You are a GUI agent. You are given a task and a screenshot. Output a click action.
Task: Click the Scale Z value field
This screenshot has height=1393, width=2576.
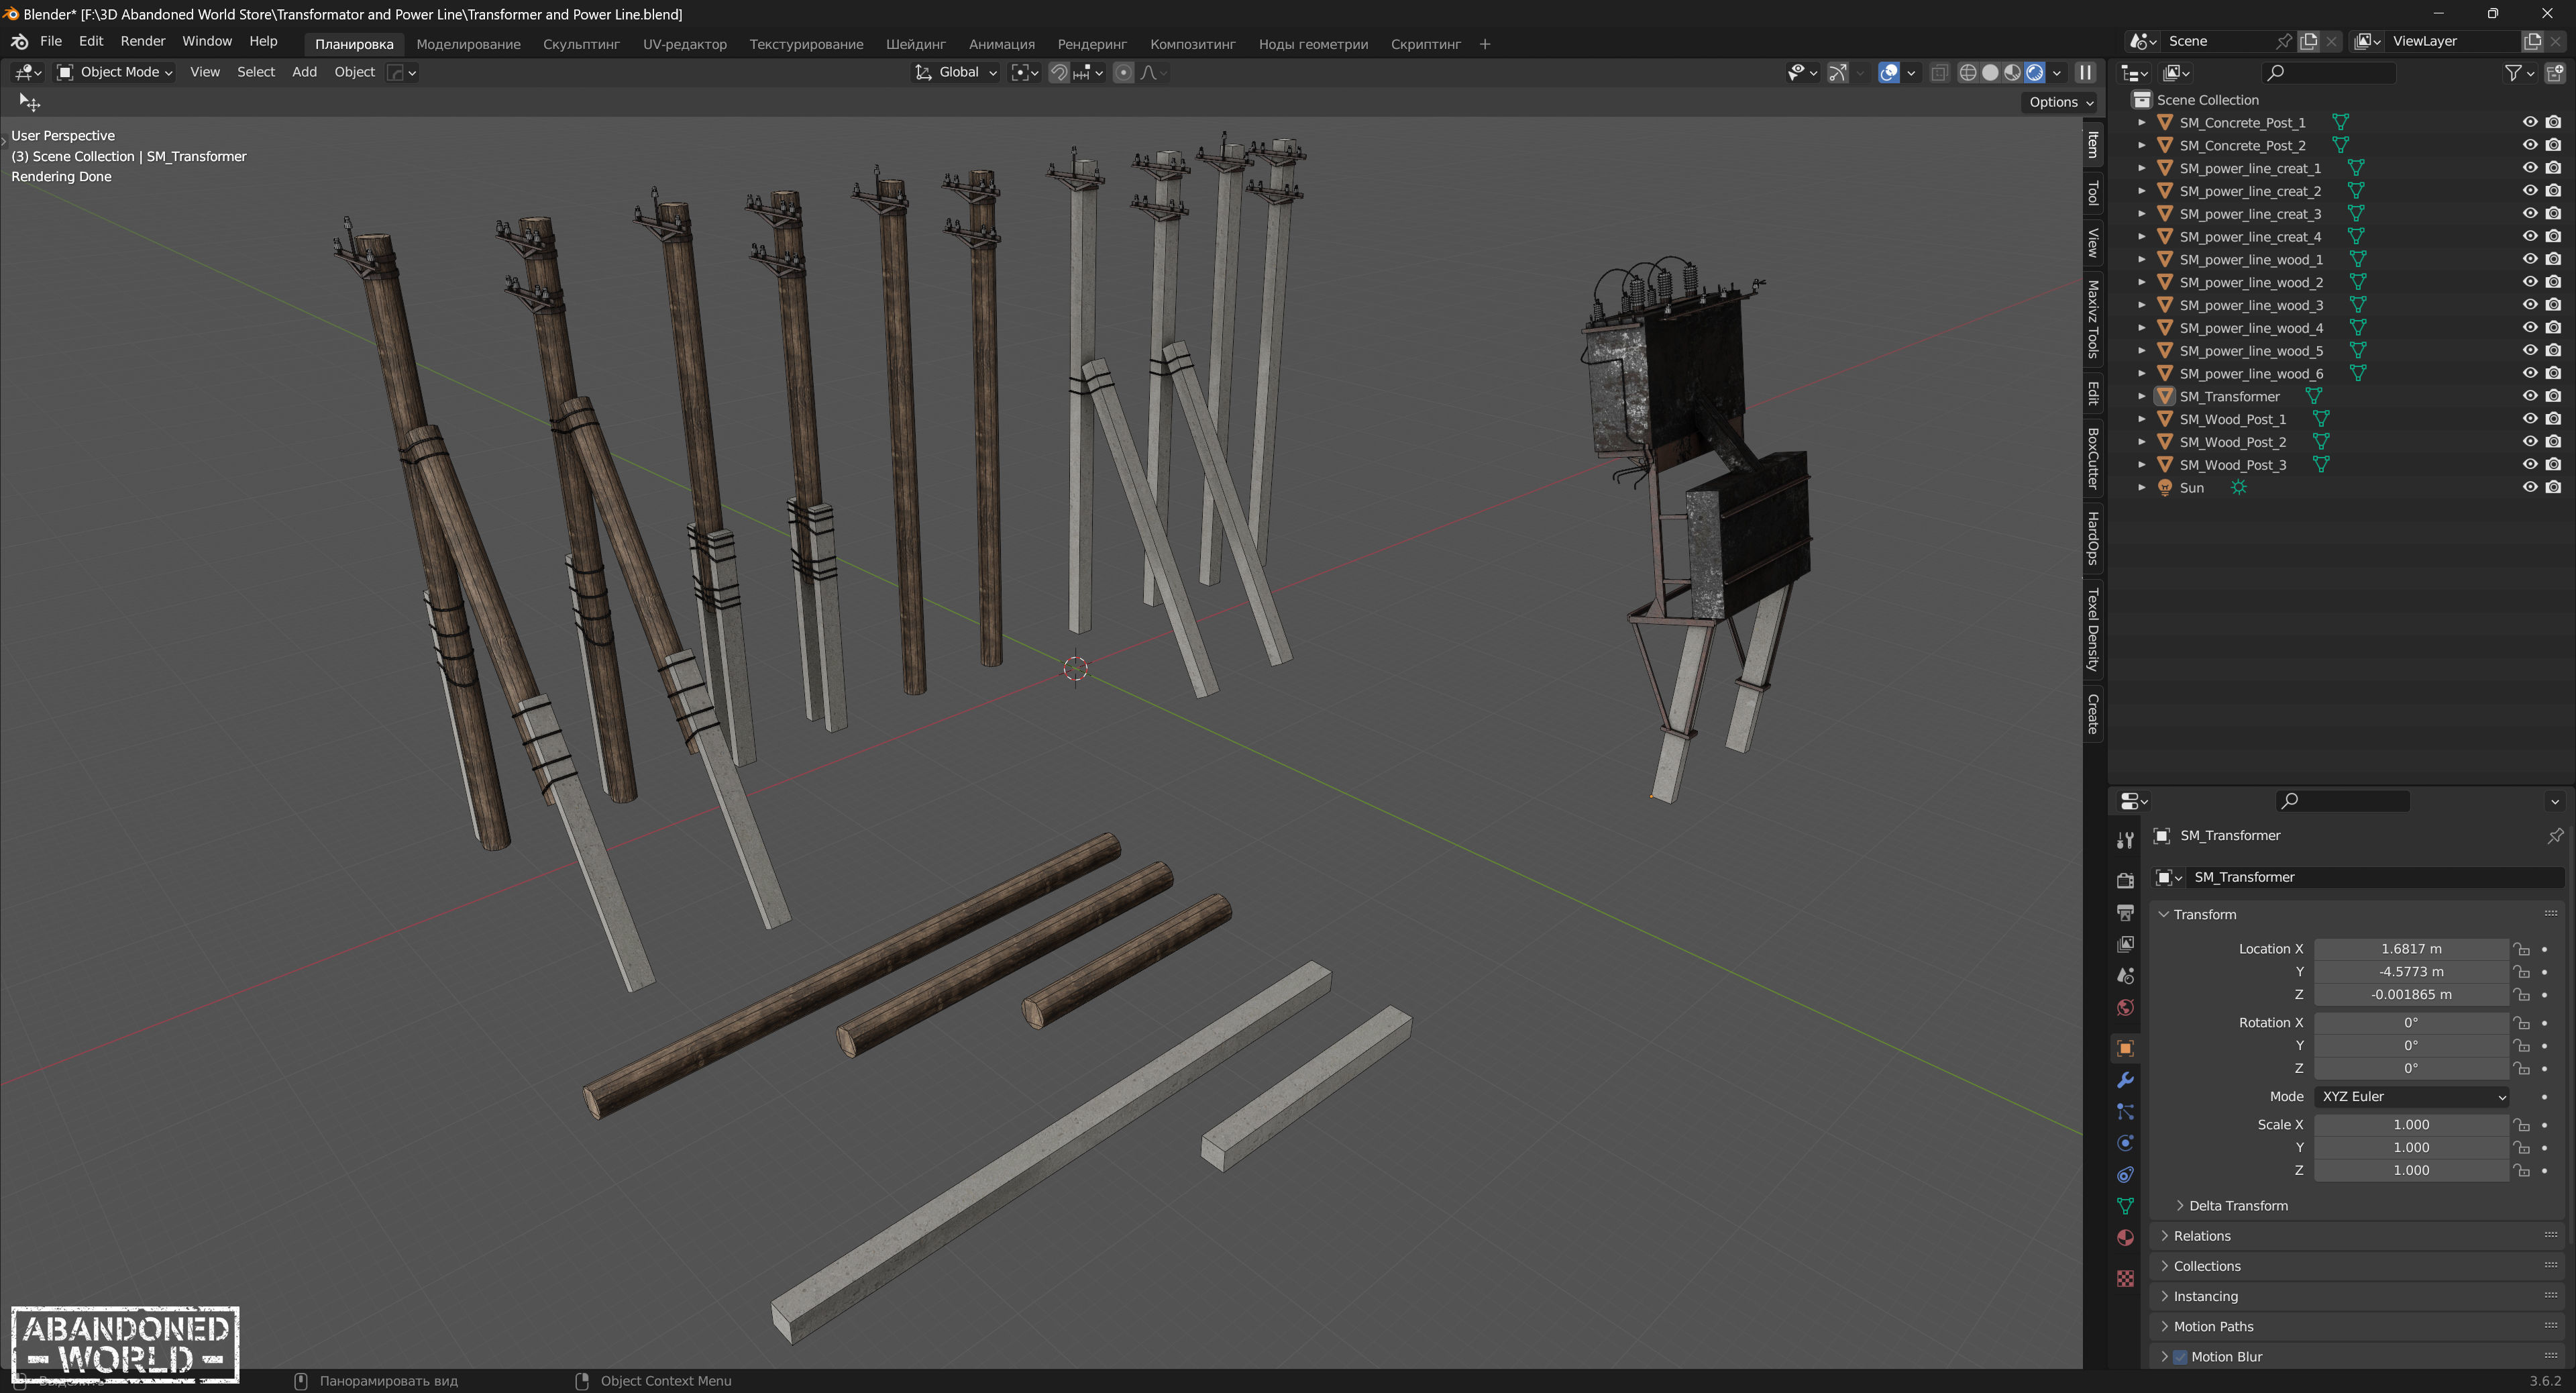click(2410, 1171)
